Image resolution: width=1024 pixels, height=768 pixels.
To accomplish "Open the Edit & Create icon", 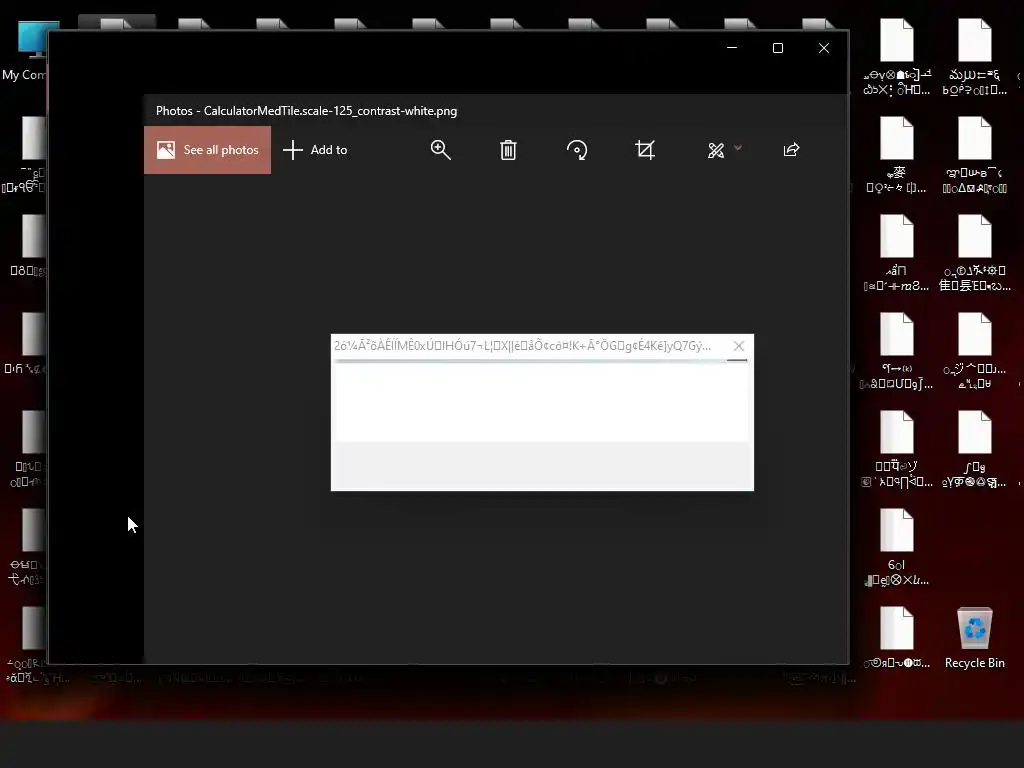I will click(x=716, y=150).
